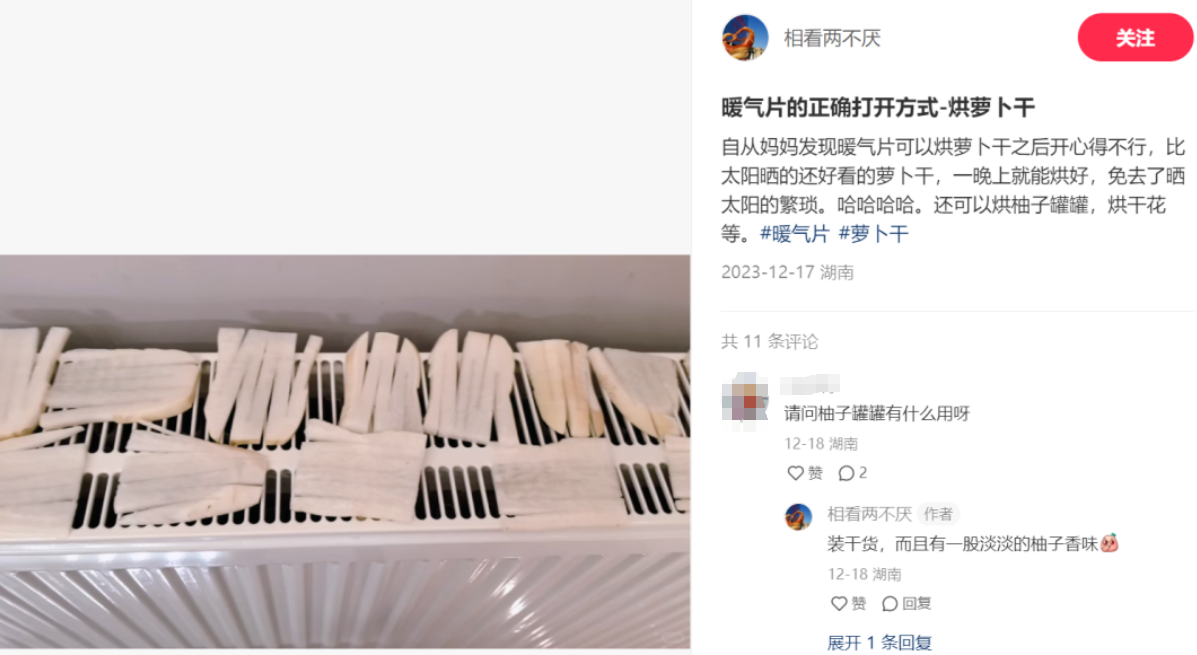Expand replies via 展开 1 条回复

(x=879, y=643)
